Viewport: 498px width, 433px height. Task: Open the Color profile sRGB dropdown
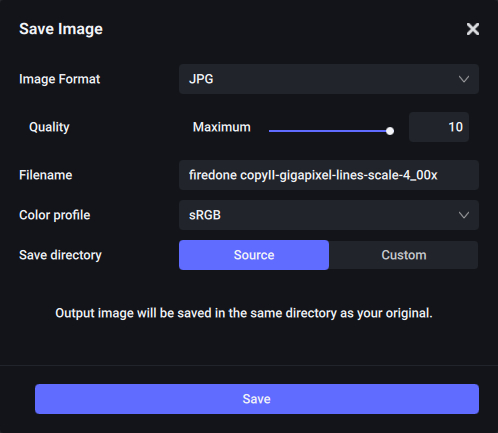click(329, 215)
